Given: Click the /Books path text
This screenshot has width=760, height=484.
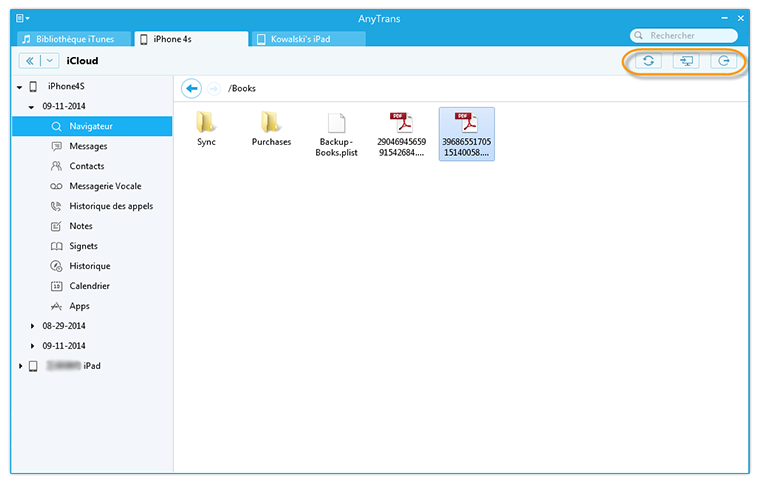Looking at the screenshot, I should 242,88.
